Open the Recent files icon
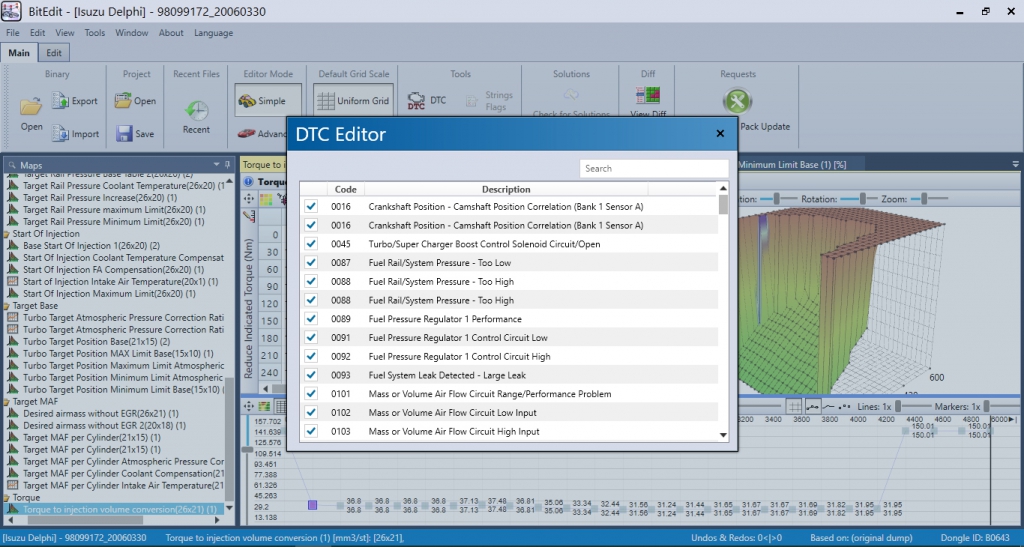 (x=196, y=110)
